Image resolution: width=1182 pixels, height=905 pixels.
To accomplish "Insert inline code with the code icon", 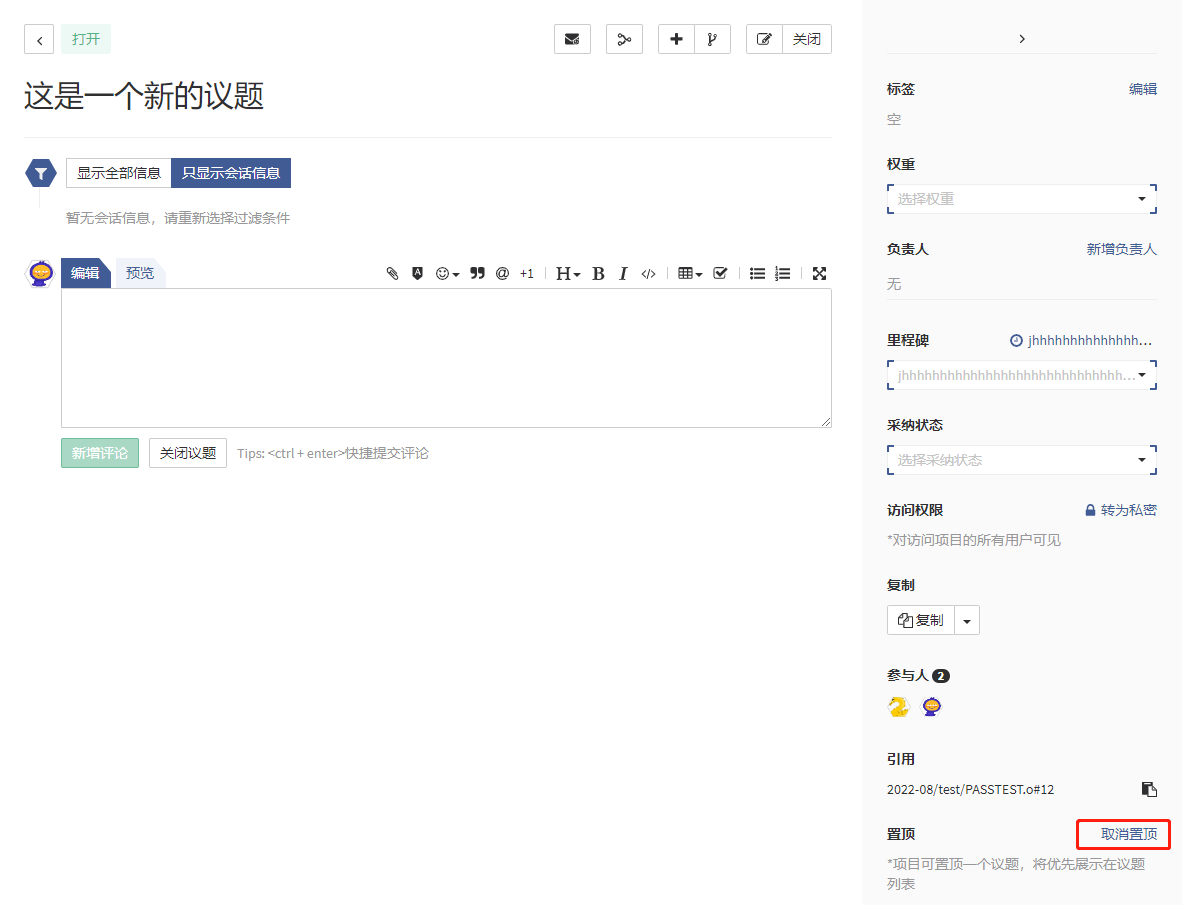I will click(x=648, y=274).
